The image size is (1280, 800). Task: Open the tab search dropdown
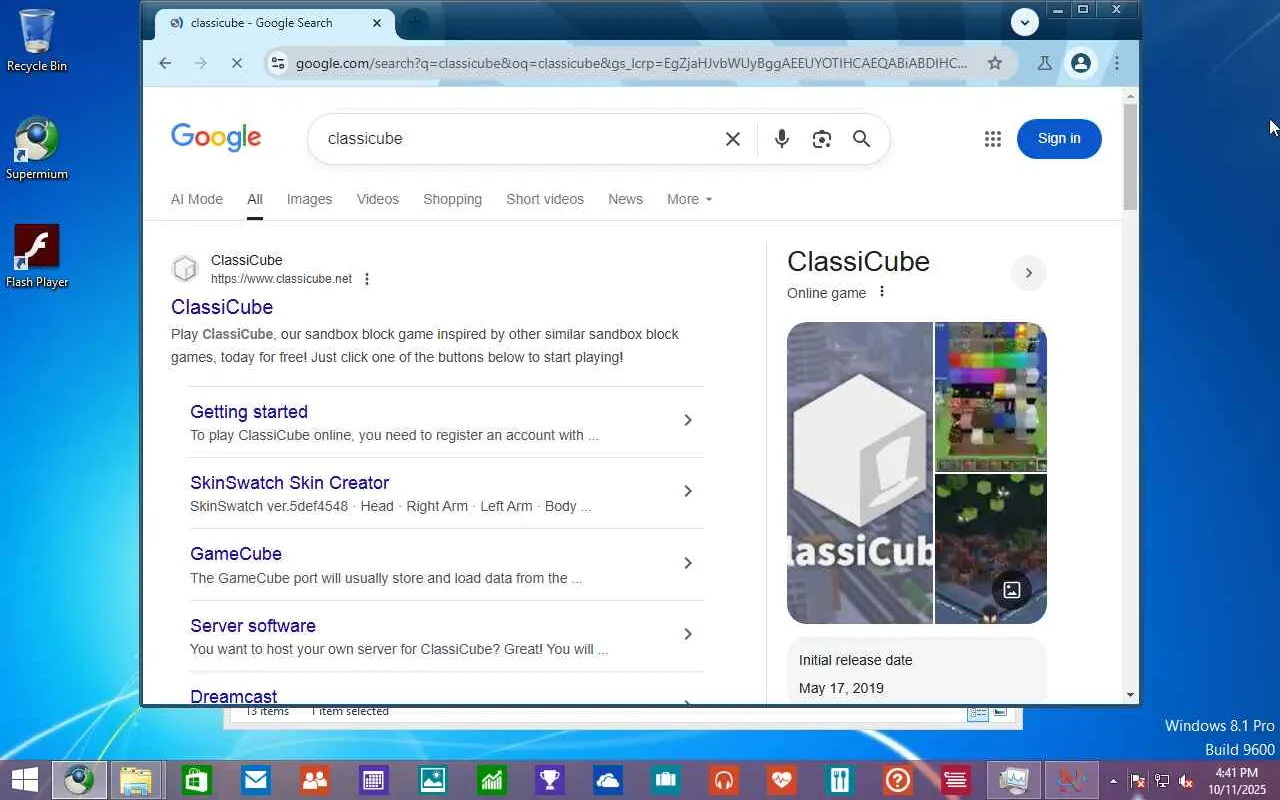click(x=1025, y=22)
